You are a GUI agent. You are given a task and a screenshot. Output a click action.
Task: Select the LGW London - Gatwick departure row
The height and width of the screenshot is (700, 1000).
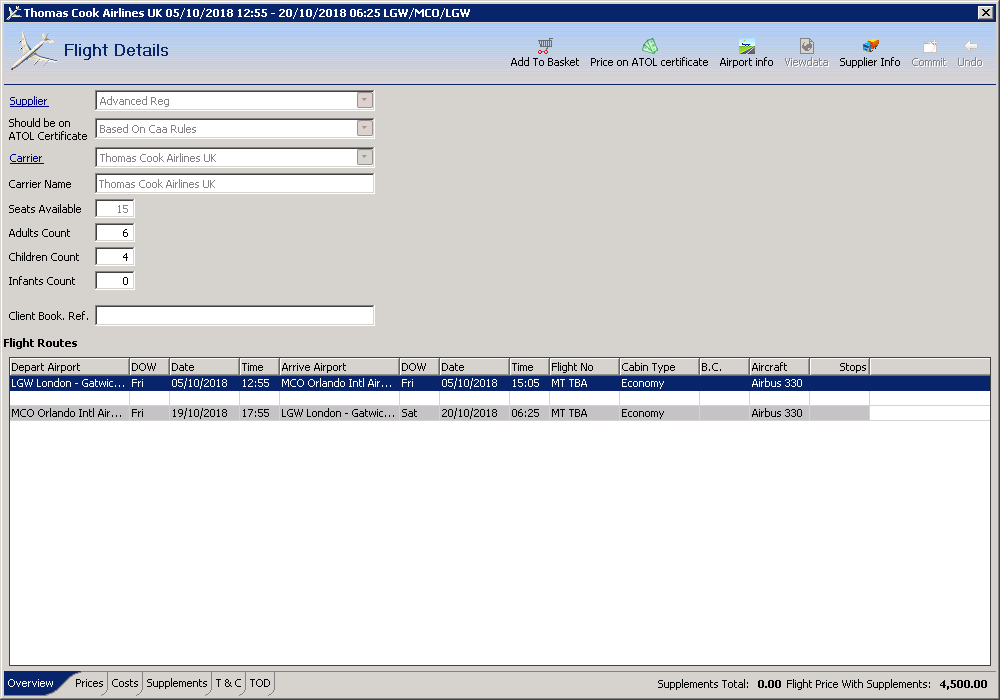pos(500,383)
